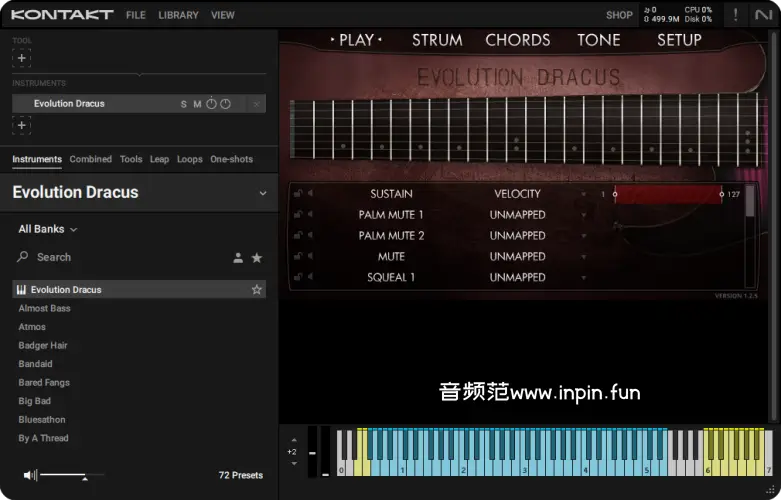Image resolution: width=781 pixels, height=500 pixels.
Task: Click the exclamation notification icon
Action: click(736, 15)
